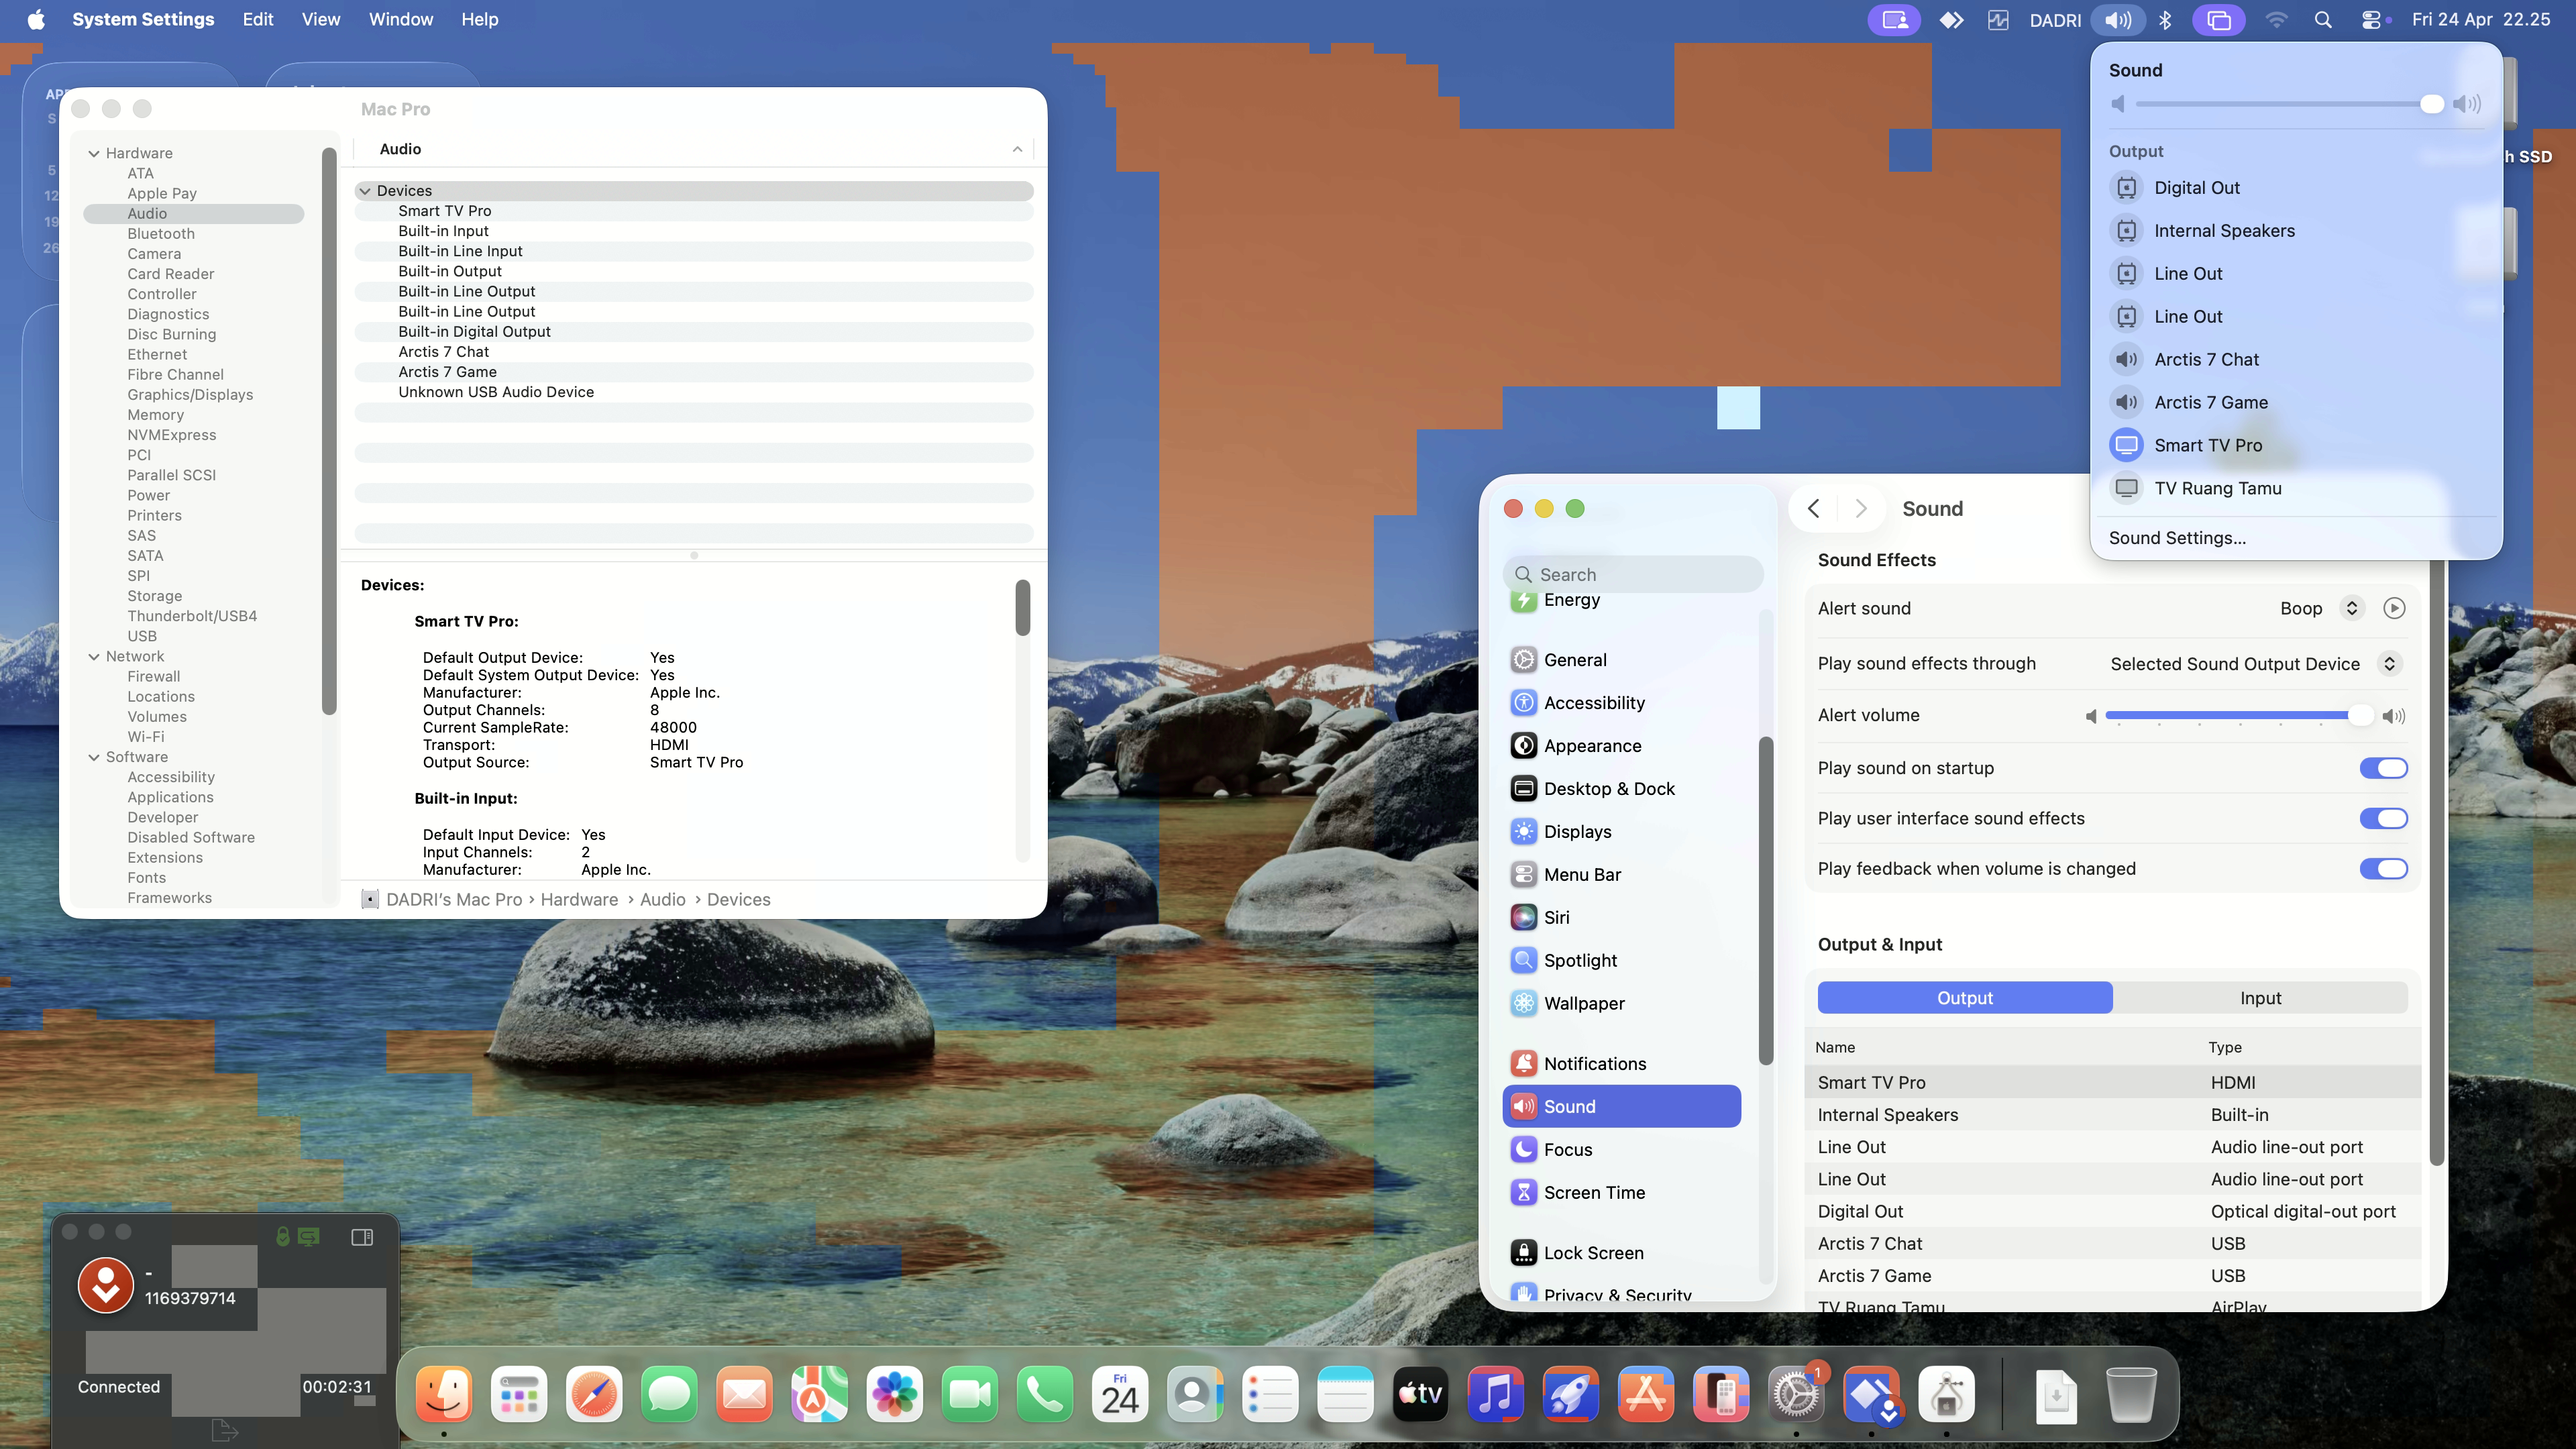Click the System Settings Search field

[x=1632, y=574]
